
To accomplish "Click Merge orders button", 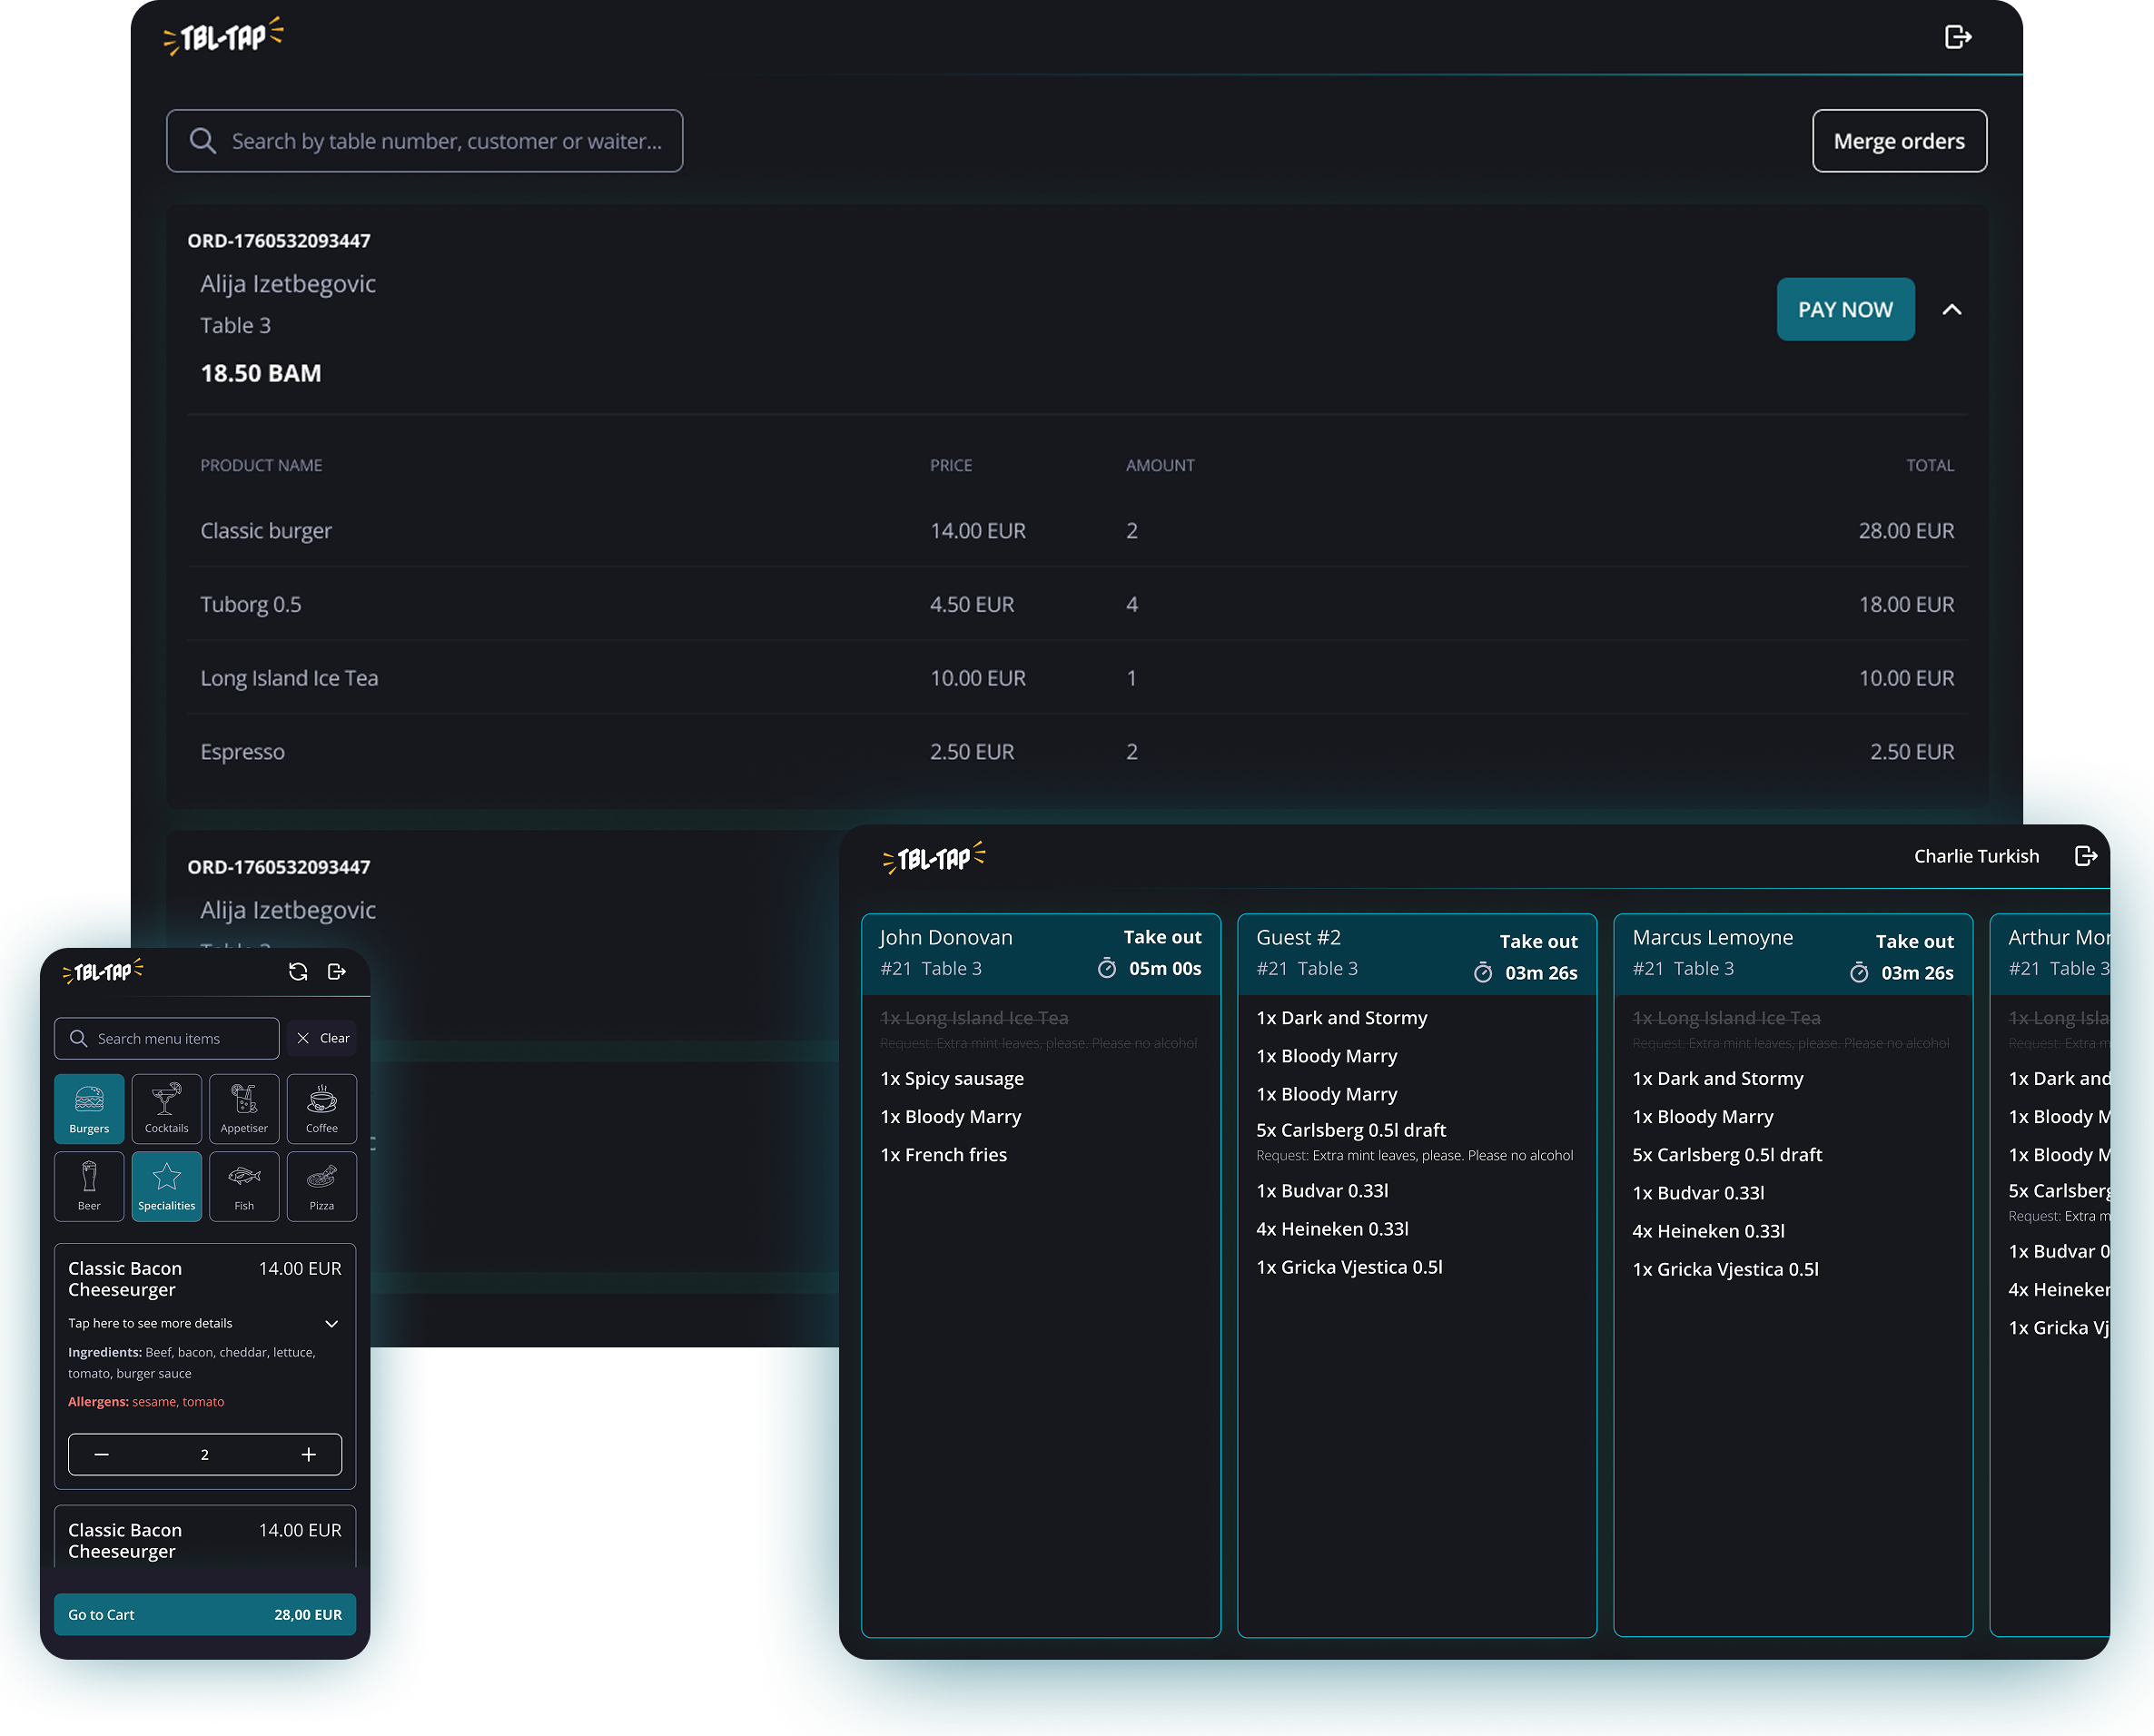I will pyautogui.click(x=1899, y=141).
